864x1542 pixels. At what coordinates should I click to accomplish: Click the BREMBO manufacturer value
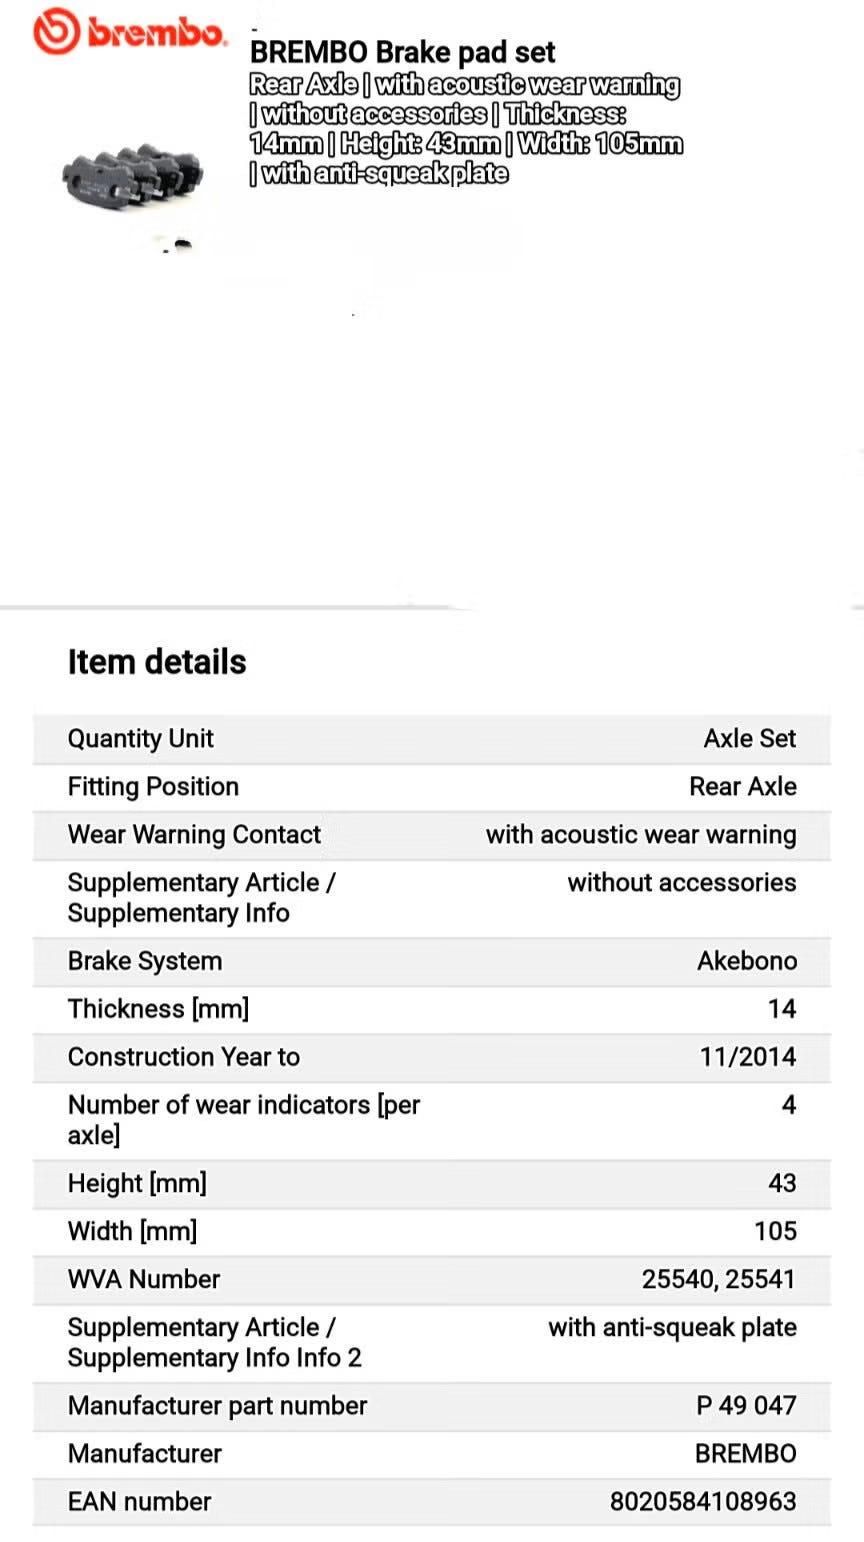[x=745, y=1454]
